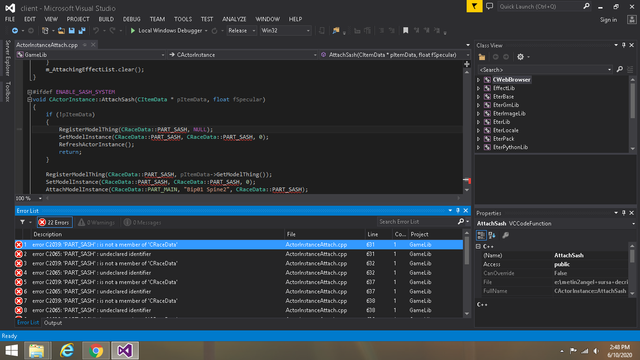Click the Save All toolbar icon

82,31
